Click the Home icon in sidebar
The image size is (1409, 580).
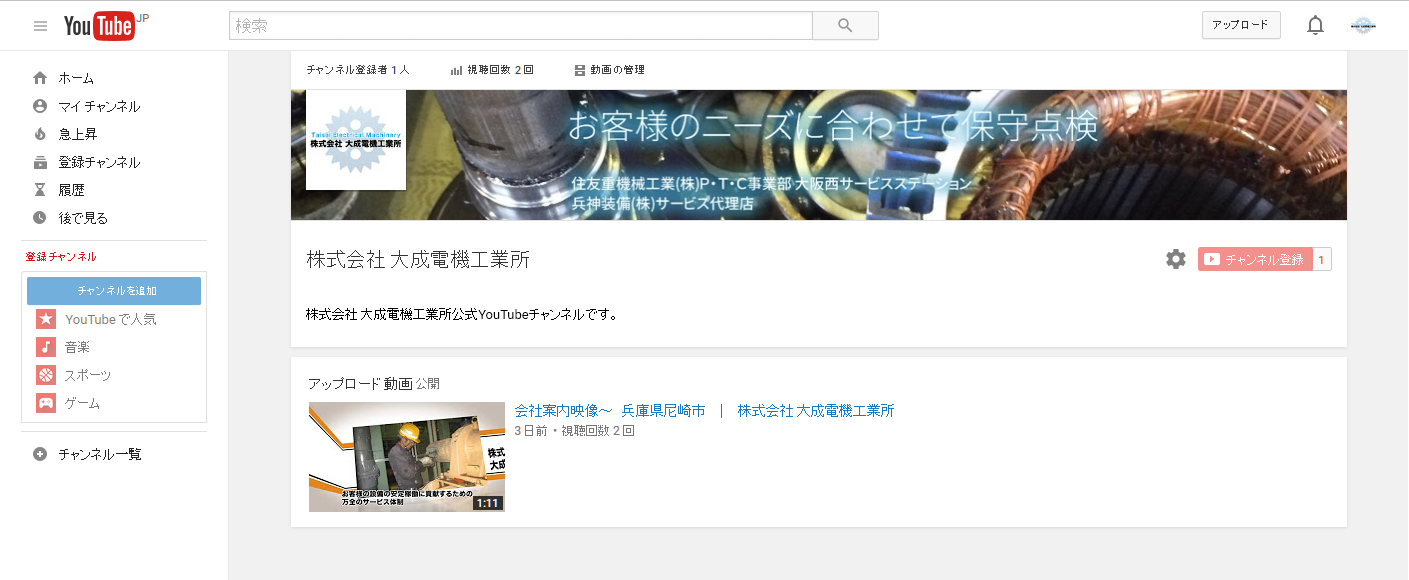(x=40, y=78)
